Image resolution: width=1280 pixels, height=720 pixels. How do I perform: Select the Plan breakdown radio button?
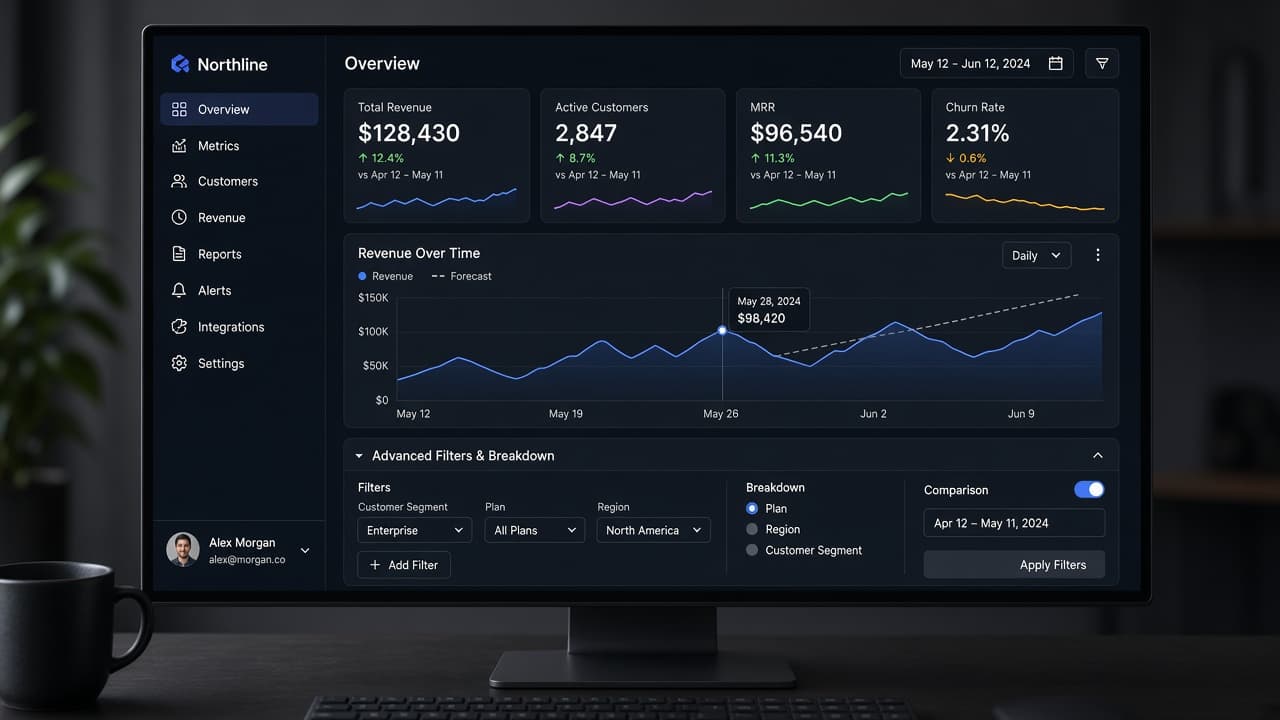click(x=752, y=508)
